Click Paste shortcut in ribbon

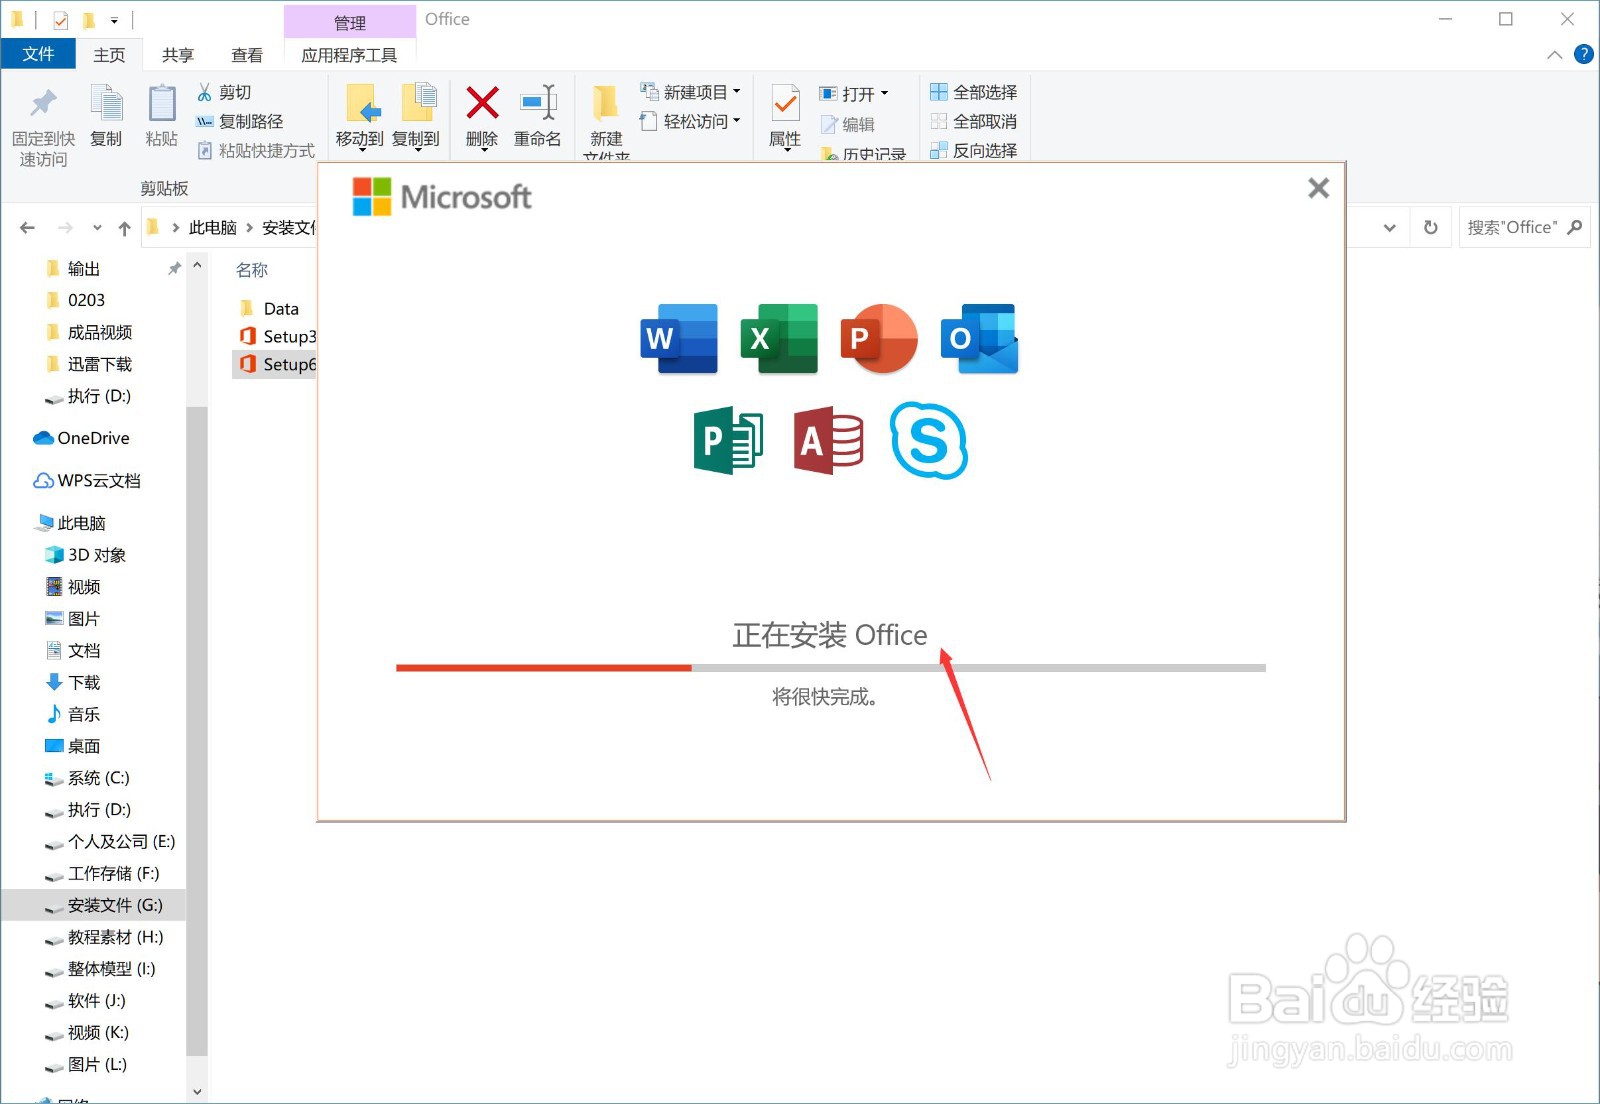tap(256, 150)
